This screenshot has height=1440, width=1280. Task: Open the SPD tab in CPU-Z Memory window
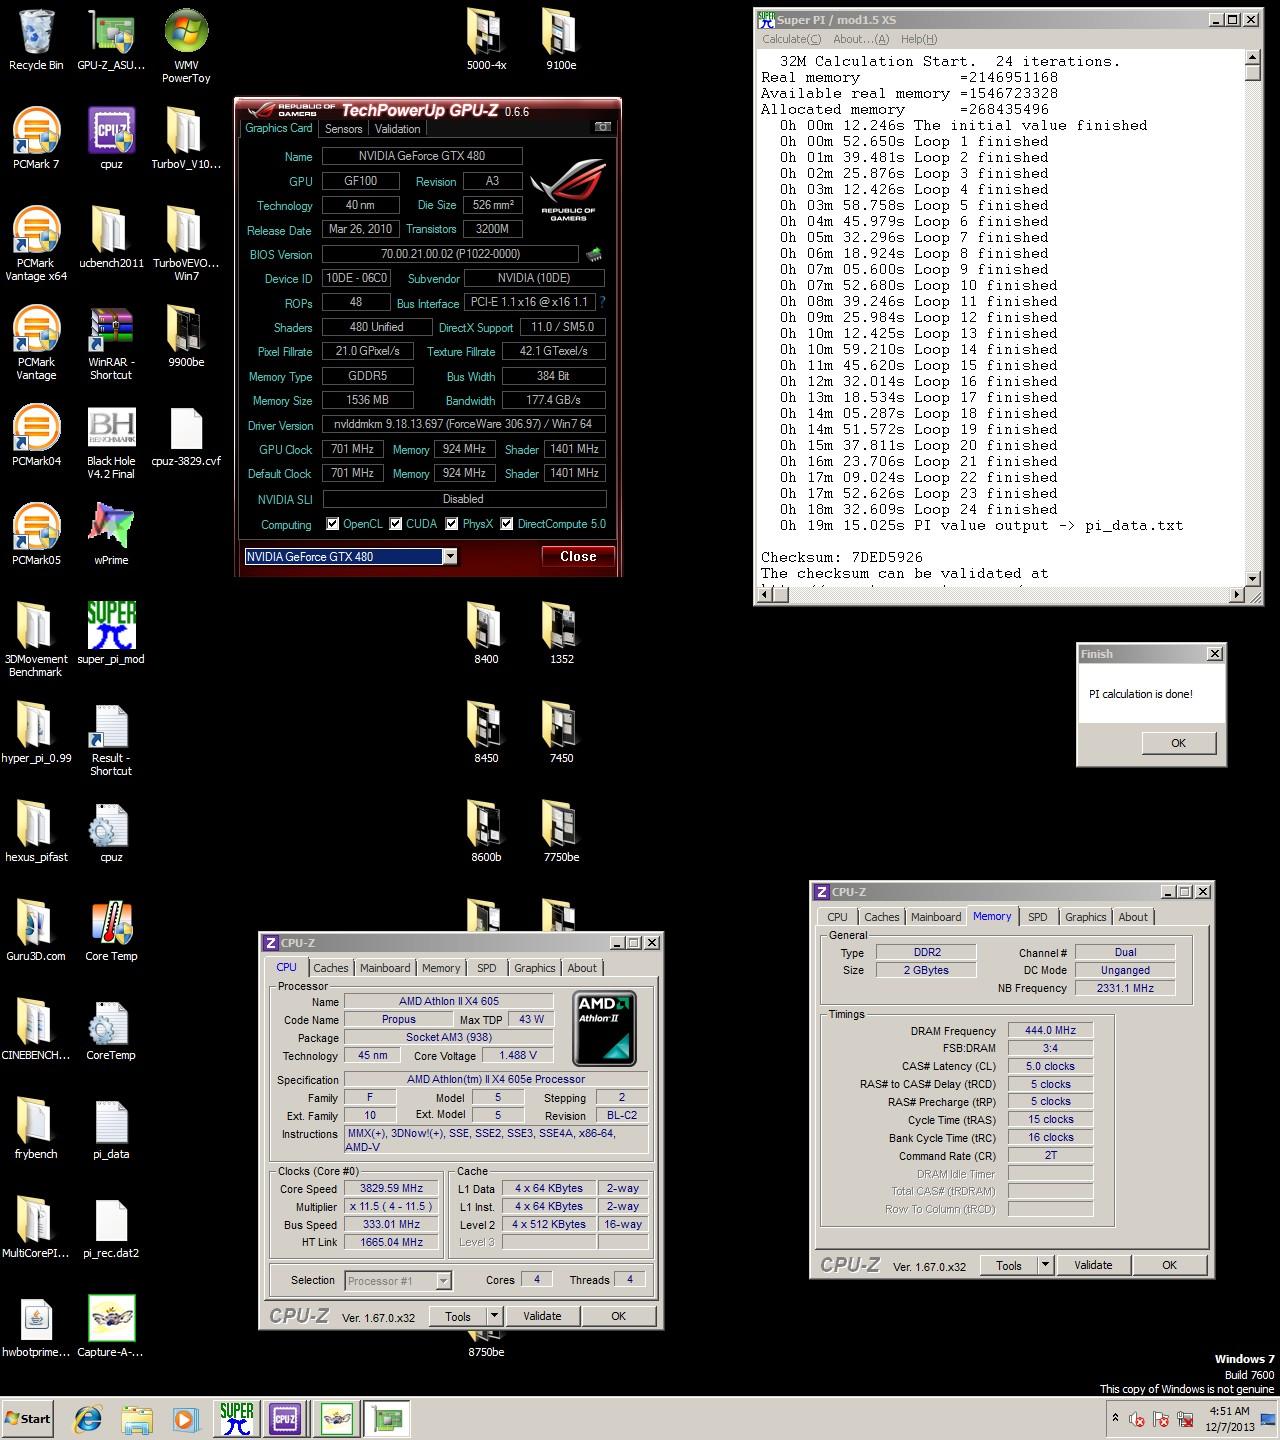click(x=1038, y=917)
